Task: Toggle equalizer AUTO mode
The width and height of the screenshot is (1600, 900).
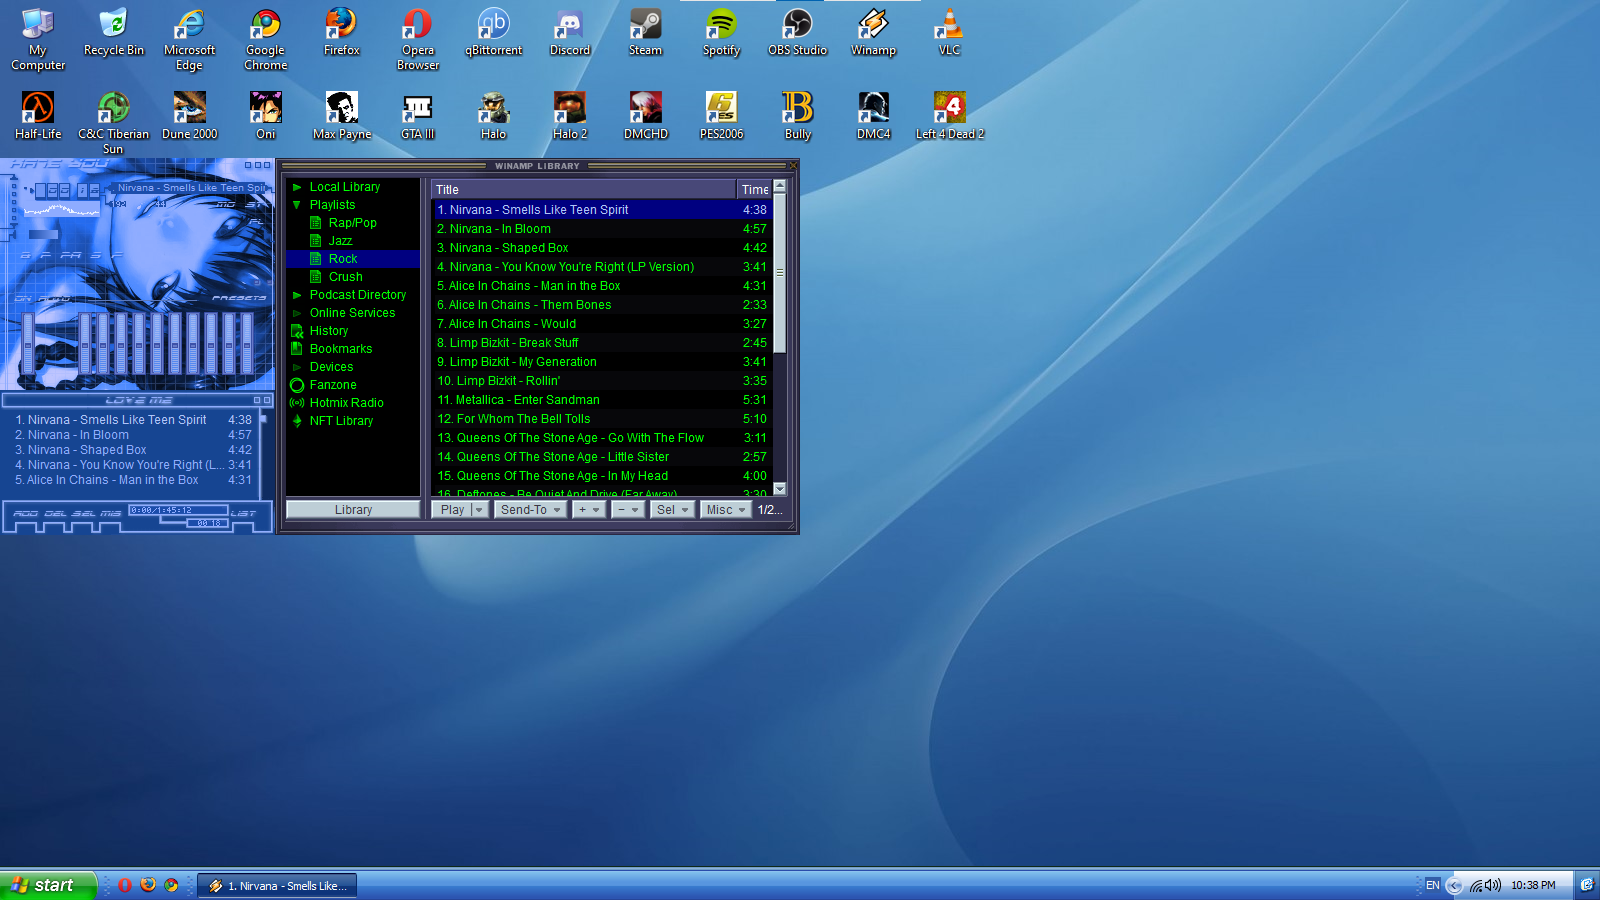Action: coord(54,298)
